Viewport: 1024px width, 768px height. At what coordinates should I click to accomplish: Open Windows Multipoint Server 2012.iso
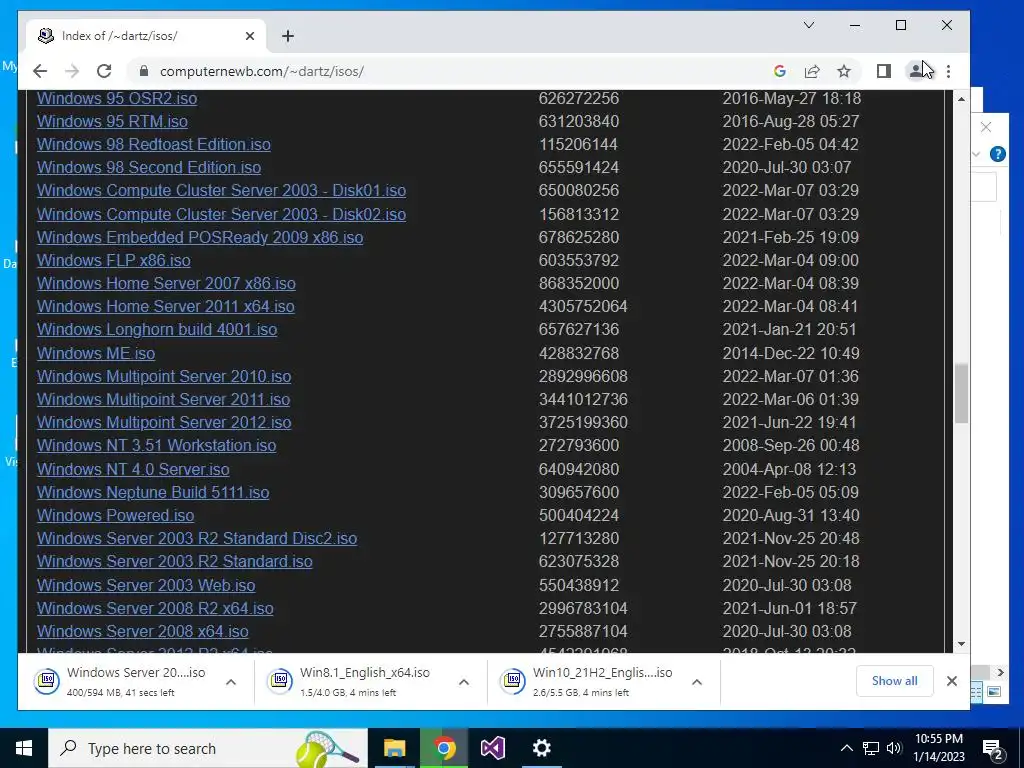(164, 423)
